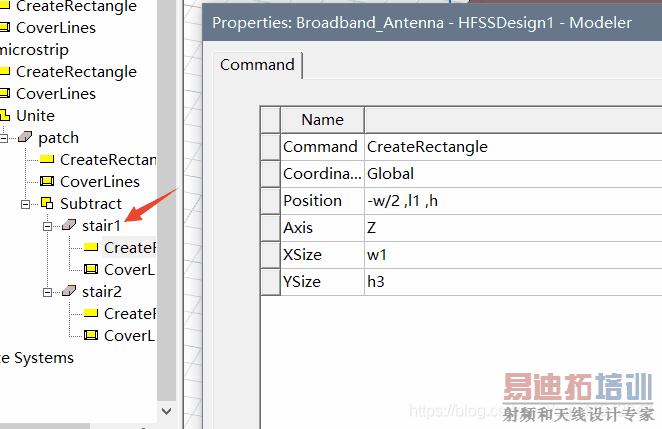Click the Subtract operation icon

[x=47, y=203]
